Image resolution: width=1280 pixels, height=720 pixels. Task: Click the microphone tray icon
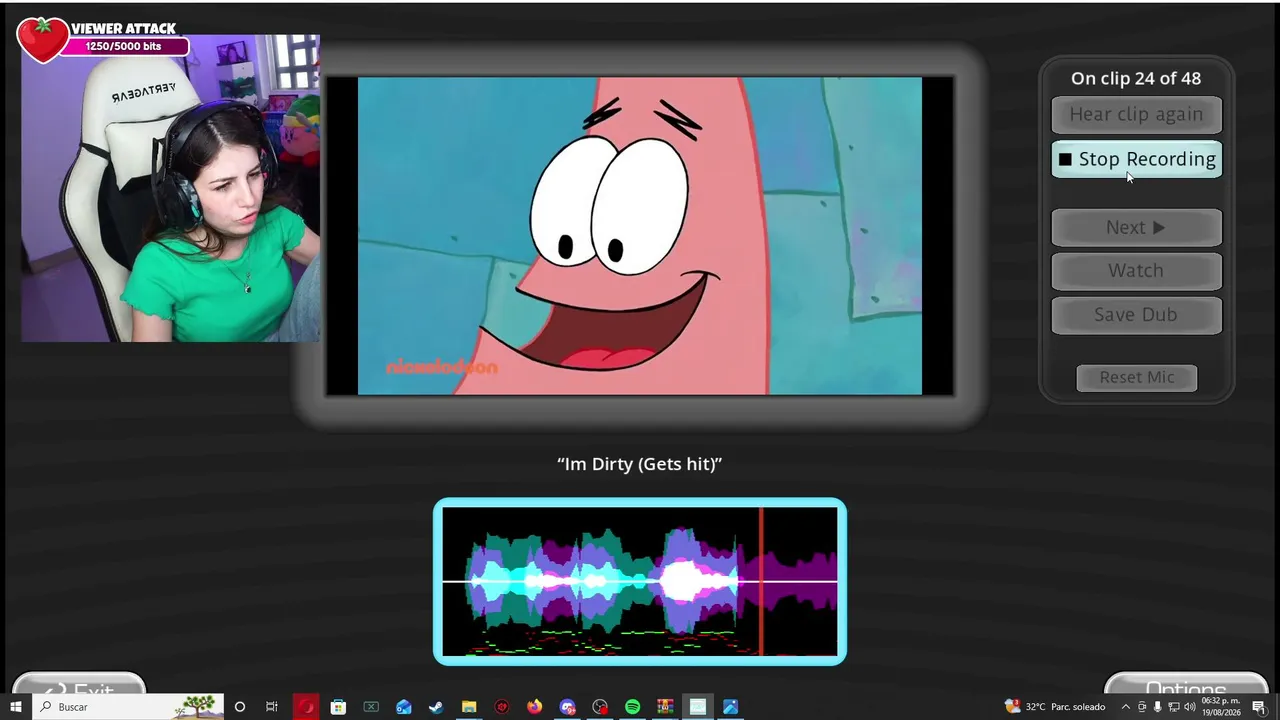click(x=1158, y=707)
